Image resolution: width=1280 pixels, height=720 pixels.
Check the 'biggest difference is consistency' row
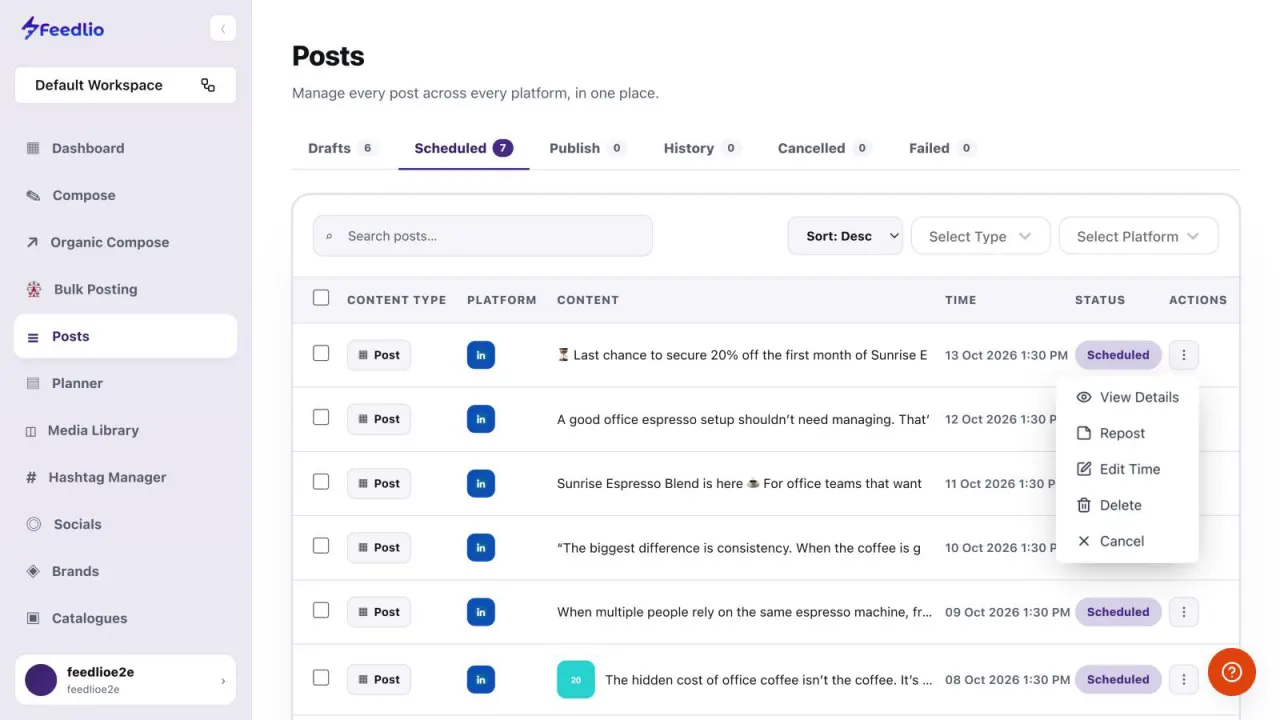(x=321, y=545)
